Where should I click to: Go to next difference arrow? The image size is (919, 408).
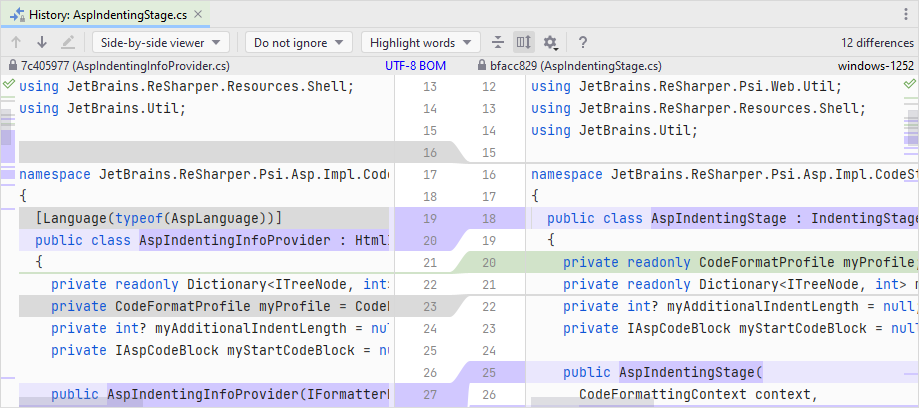coord(42,42)
